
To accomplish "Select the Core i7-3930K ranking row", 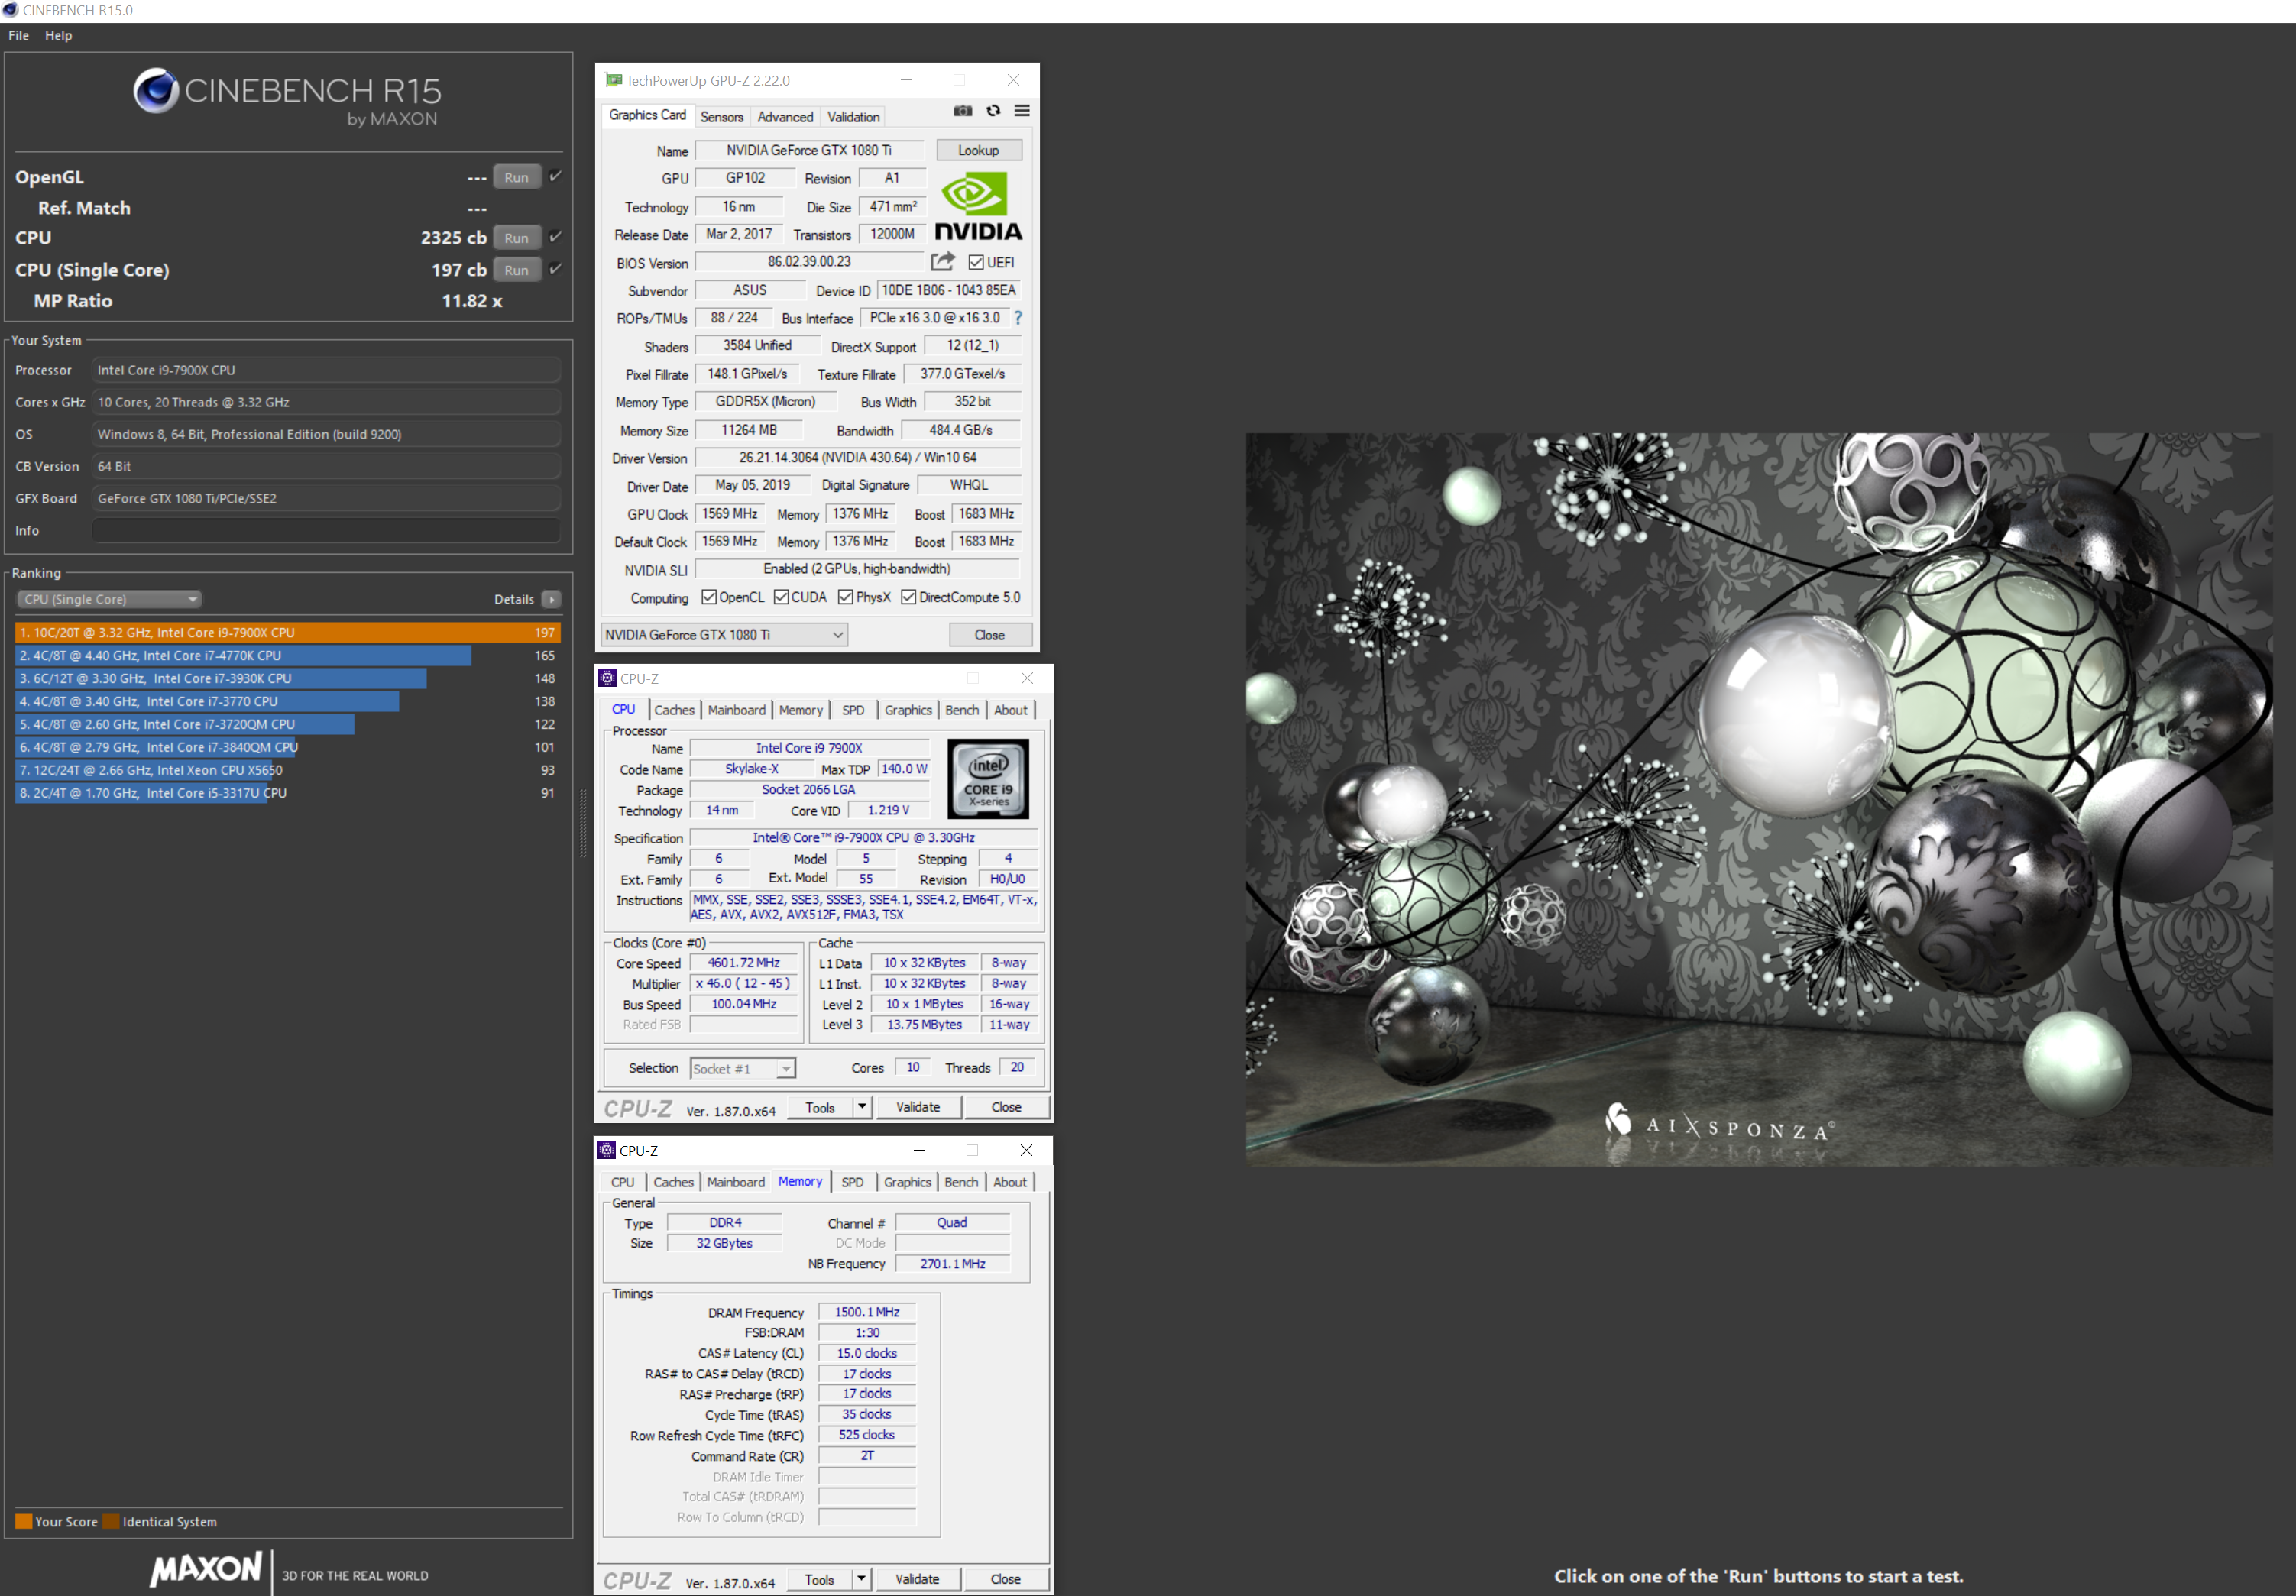I will [x=287, y=678].
